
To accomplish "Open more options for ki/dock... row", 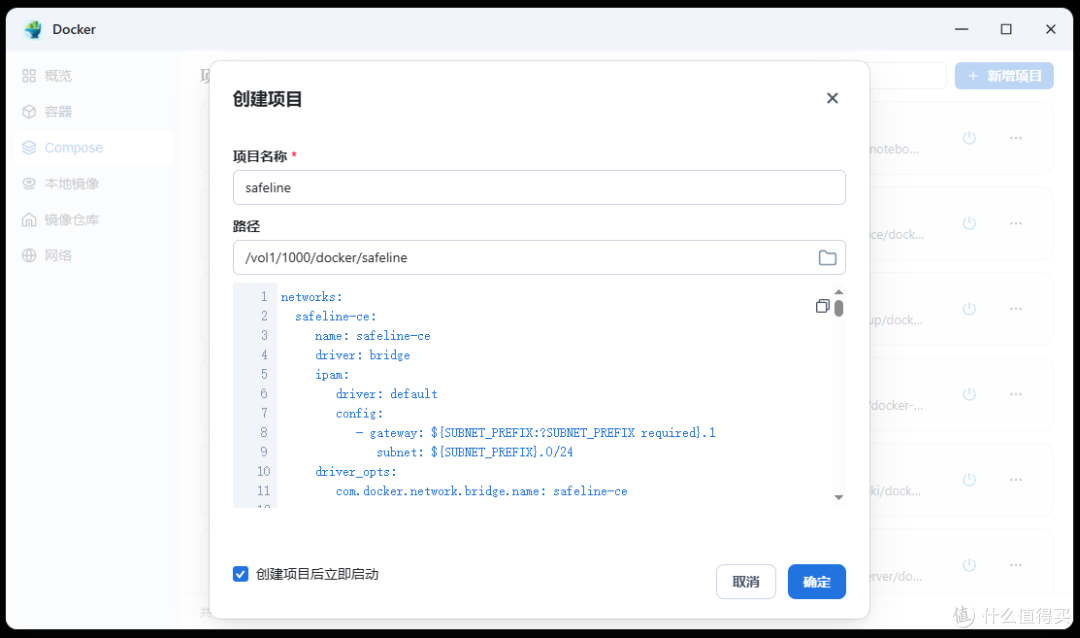I will tap(1016, 480).
